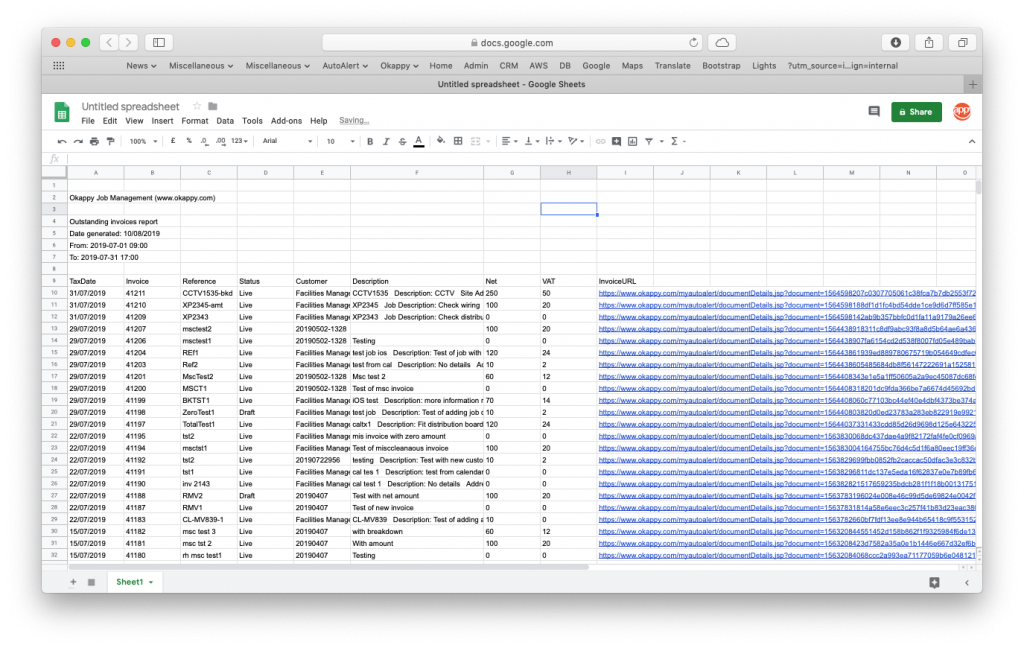Screen dimensions: 1024x648
Task: Decrease decimal places
Action: [x=204, y=141]
